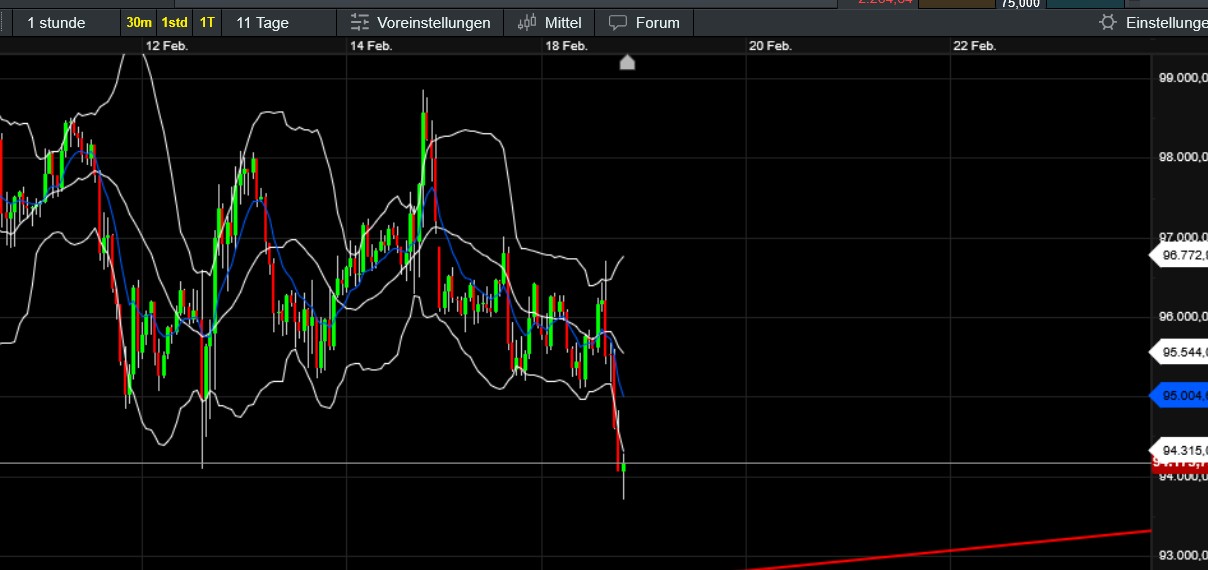The image size is (1208, 570).
Task: Click the 96.000 price axis label
Action: (1183, 316)
